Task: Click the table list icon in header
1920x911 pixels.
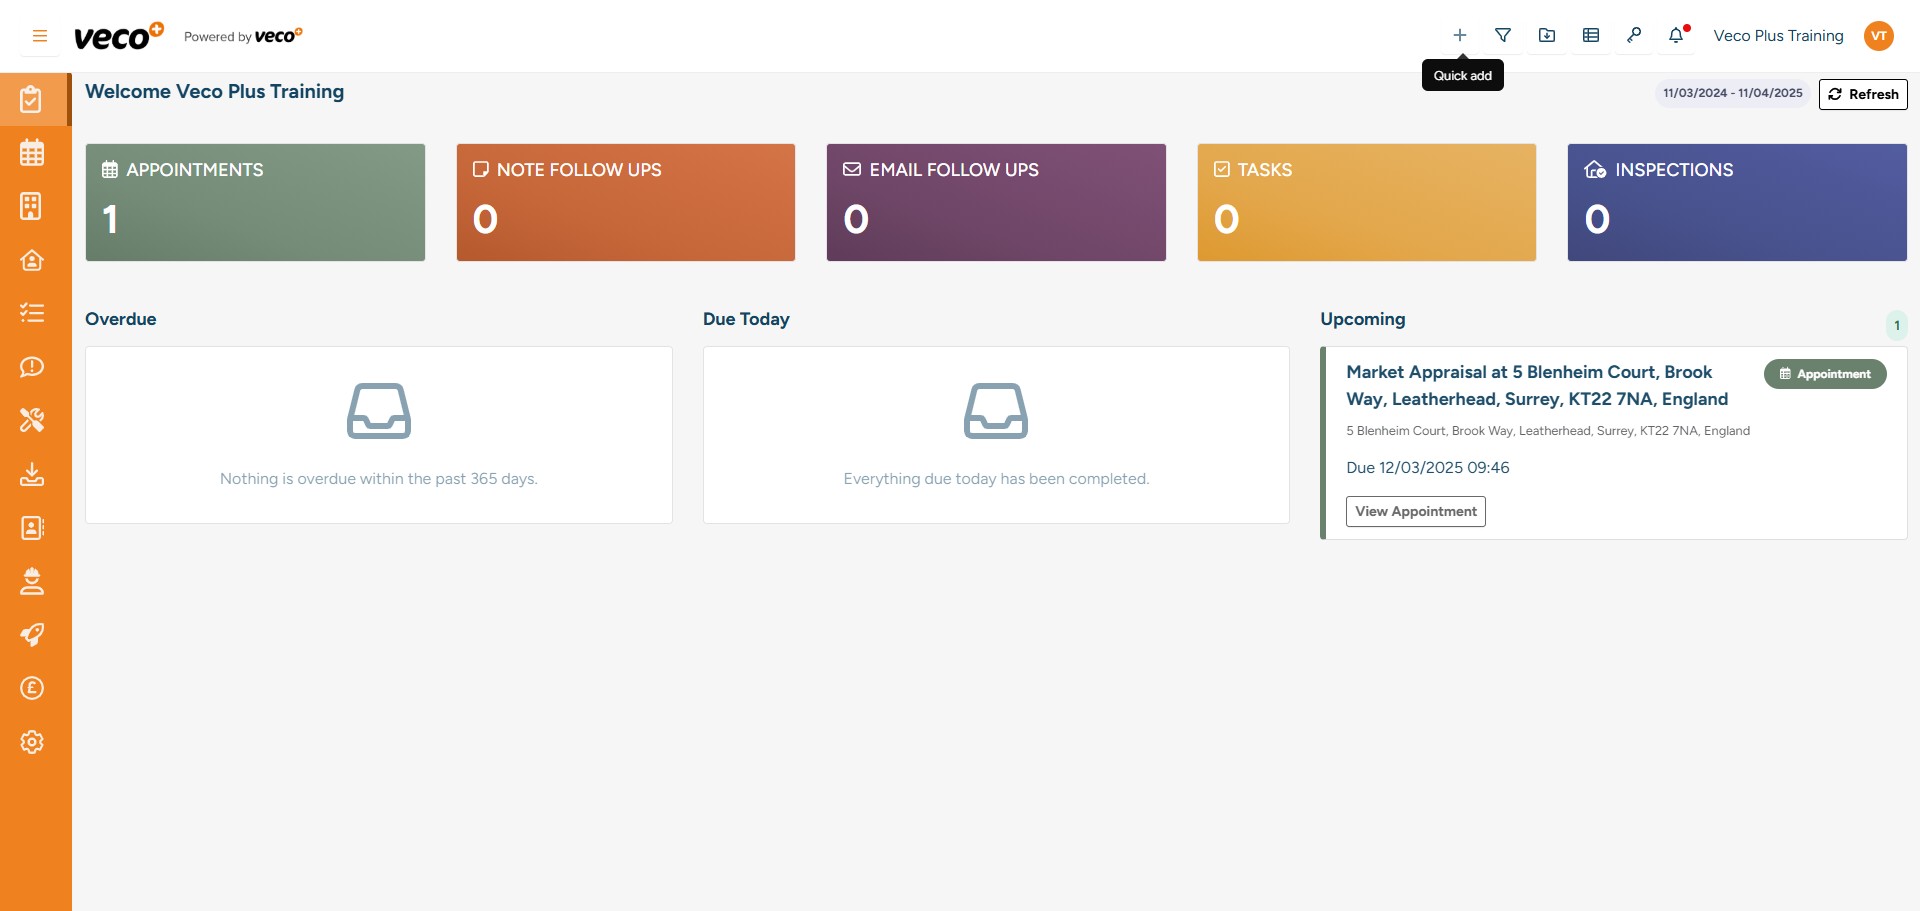Action: coord(1590,35)
